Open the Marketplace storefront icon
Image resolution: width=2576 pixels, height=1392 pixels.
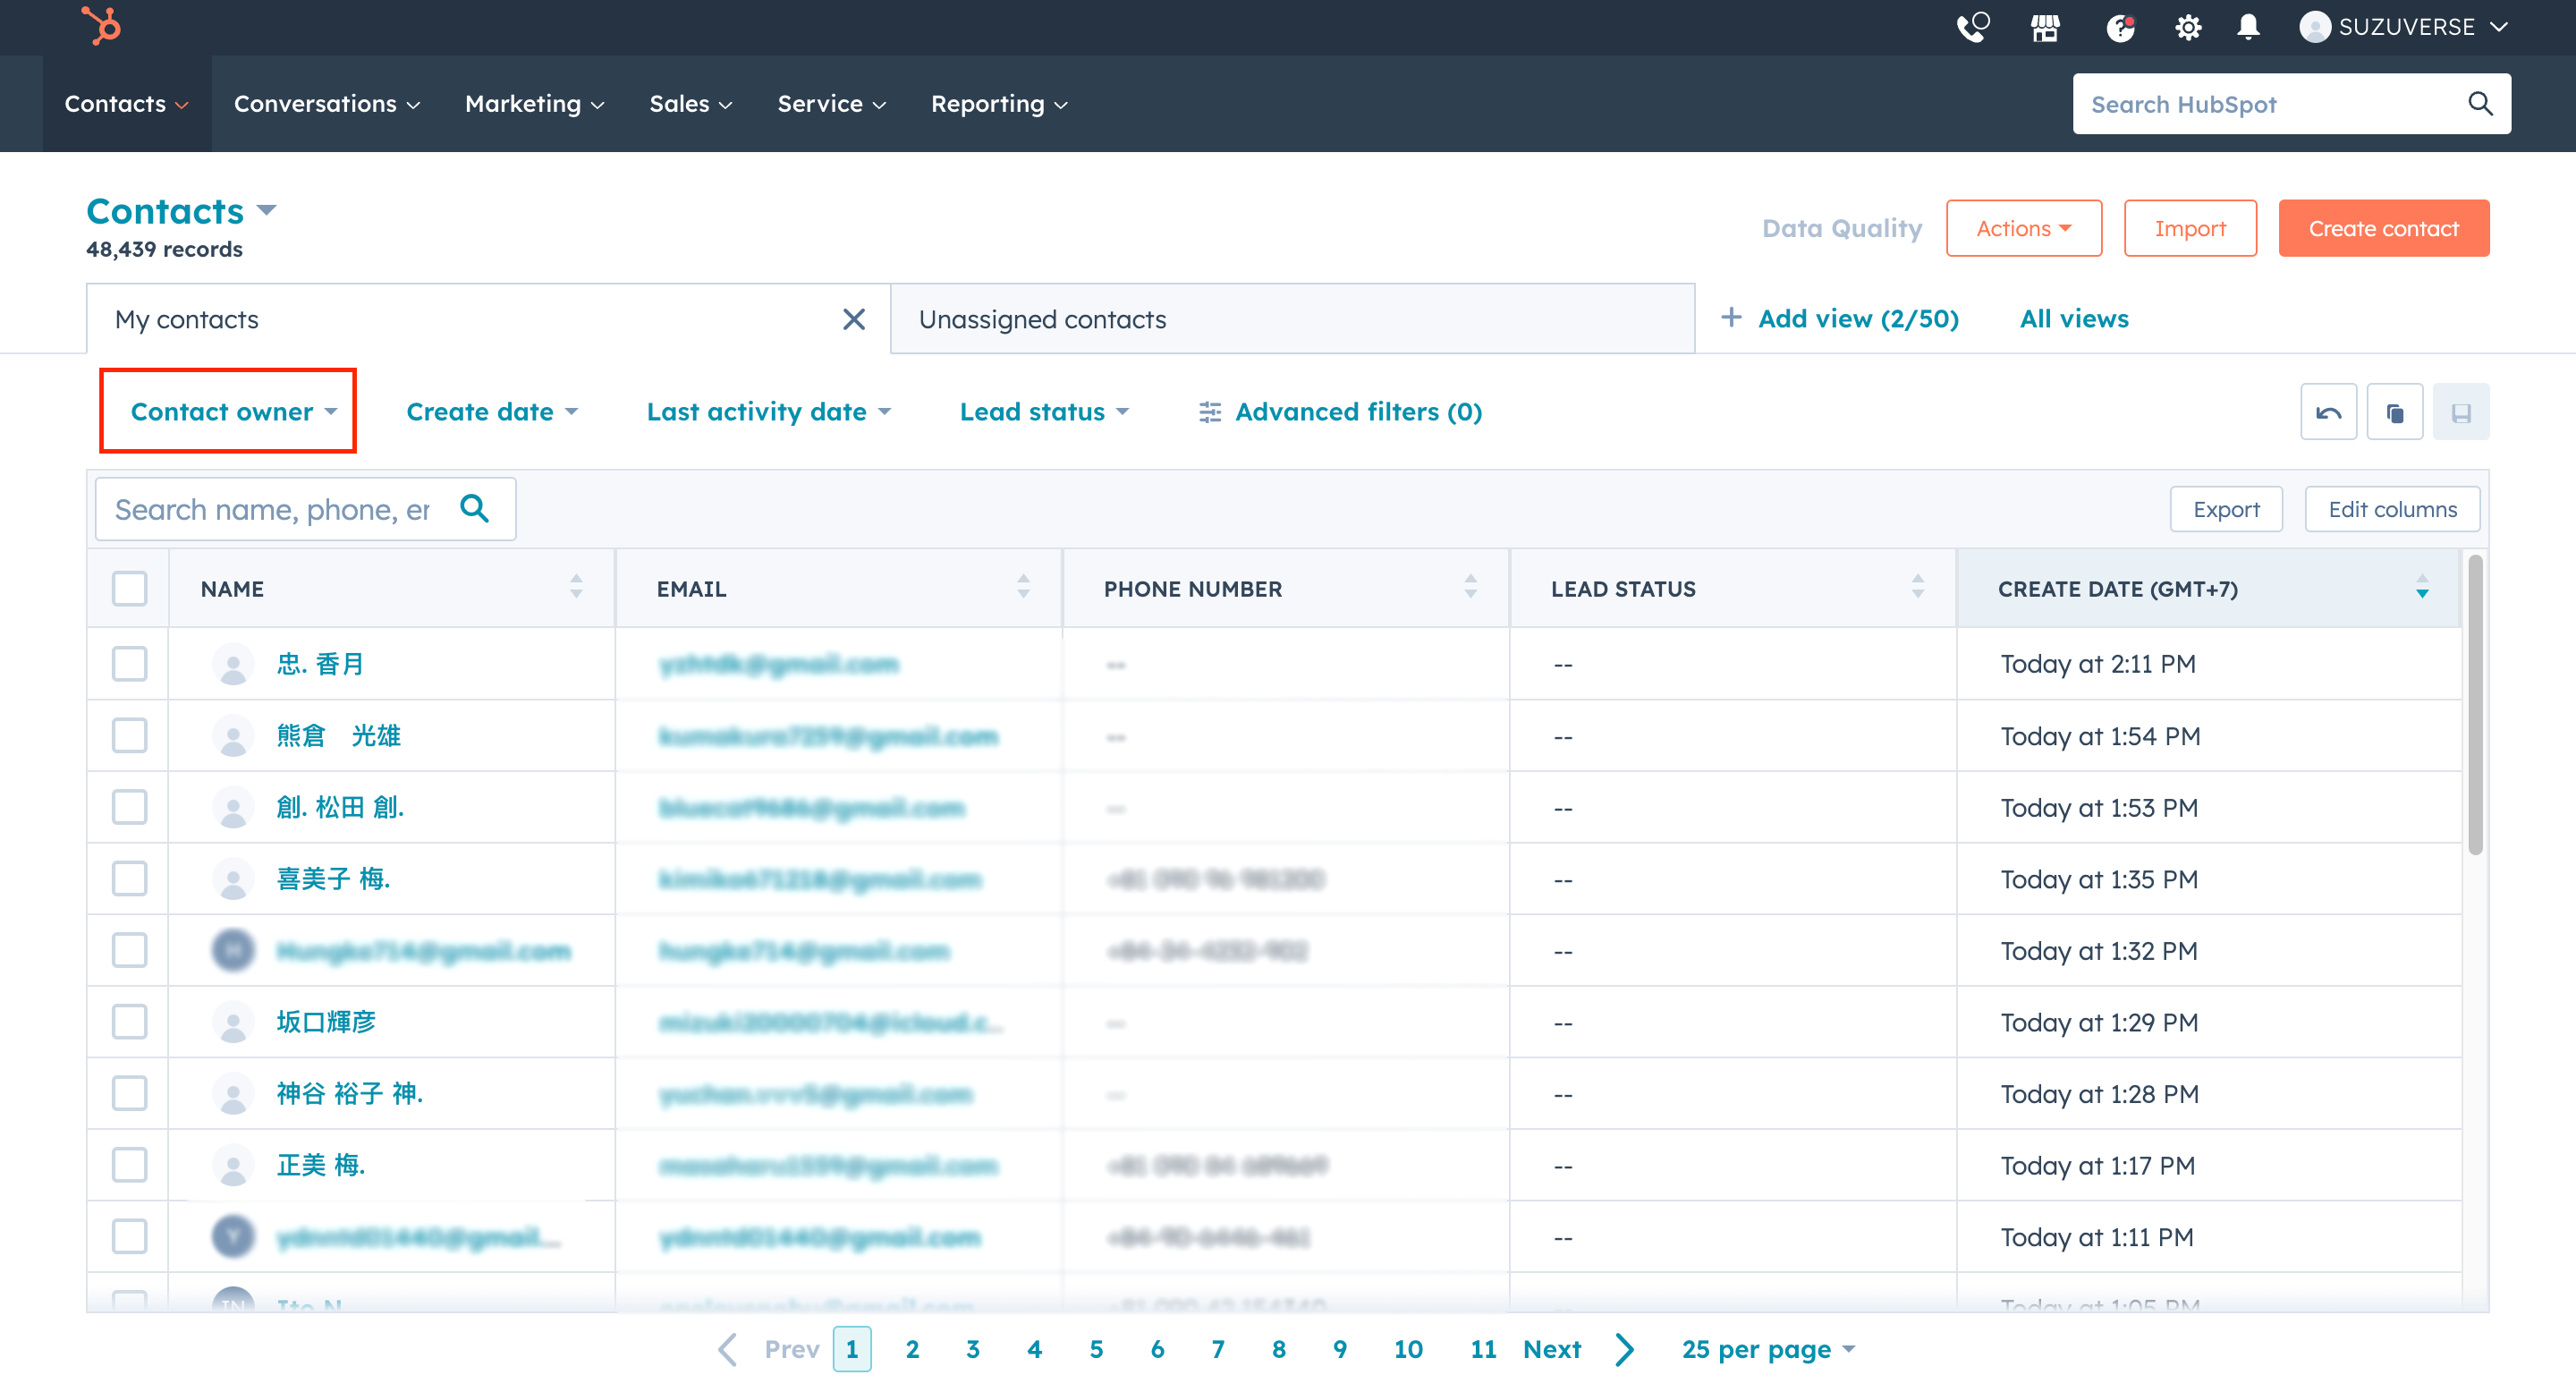point(2045,27)
